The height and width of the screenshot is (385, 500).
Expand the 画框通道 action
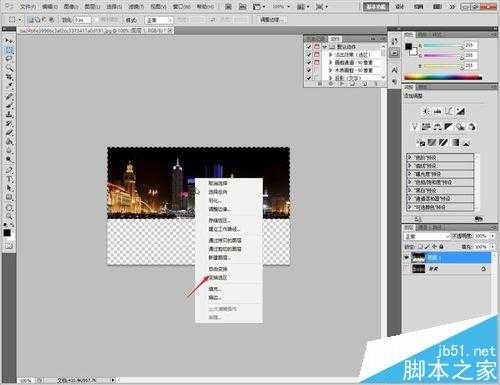point(330,62)
